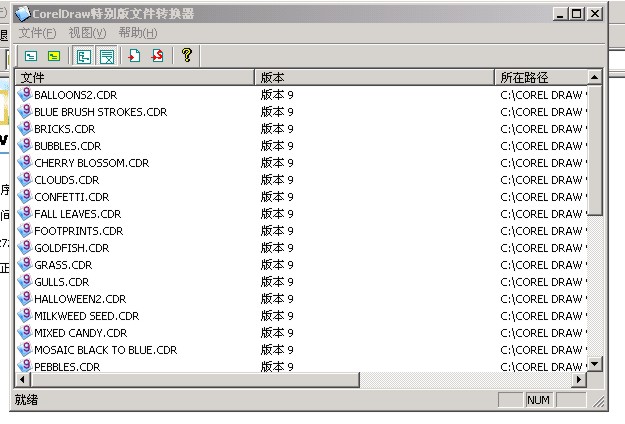Click the convert file icon with red arrow
Viewport: 625px width, 424px height.
[134, 56]
